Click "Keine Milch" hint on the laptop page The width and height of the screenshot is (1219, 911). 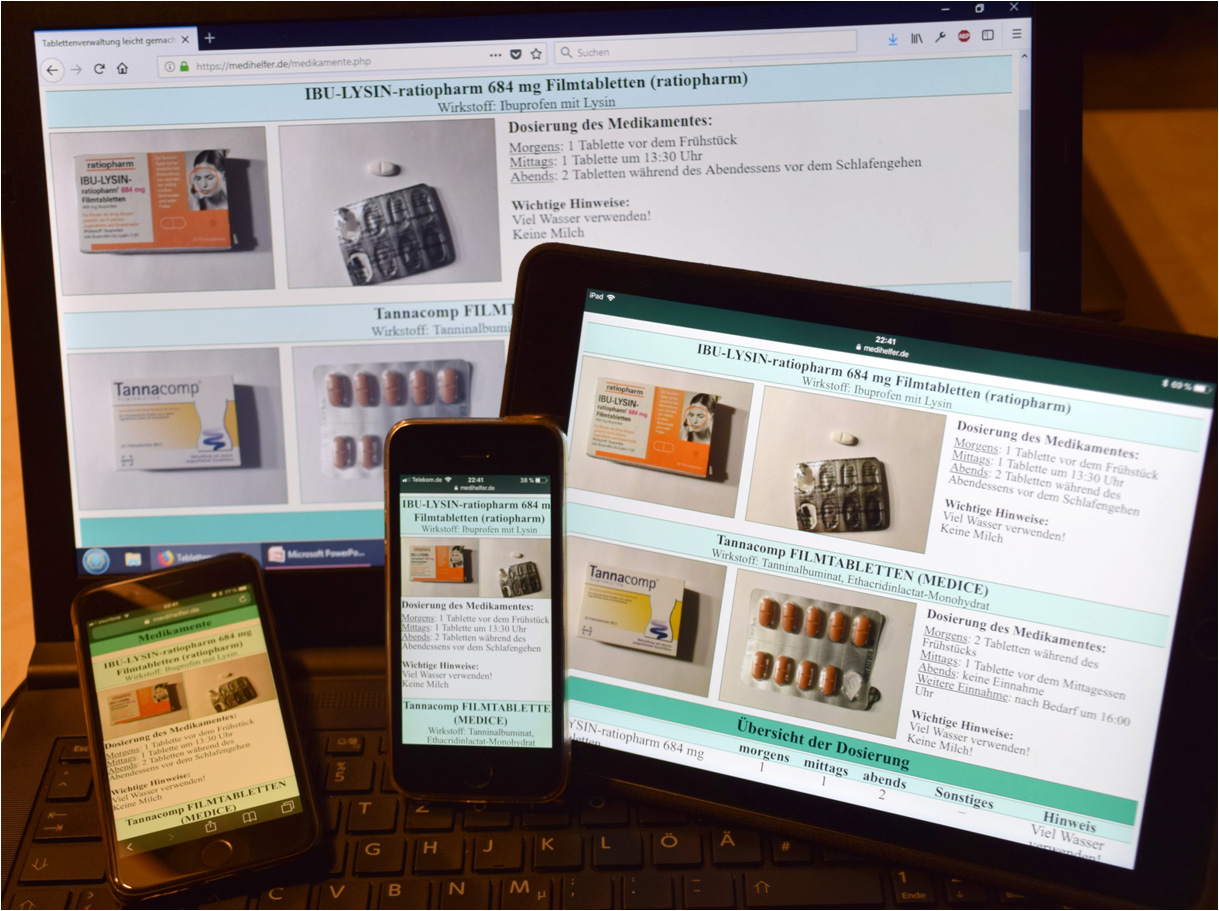(548, 232)
